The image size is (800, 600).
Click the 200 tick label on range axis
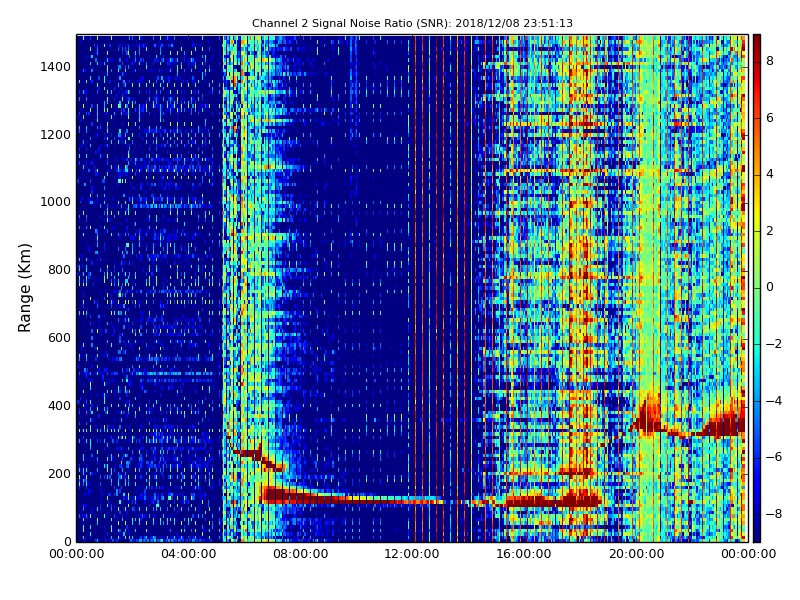[59, 473]
